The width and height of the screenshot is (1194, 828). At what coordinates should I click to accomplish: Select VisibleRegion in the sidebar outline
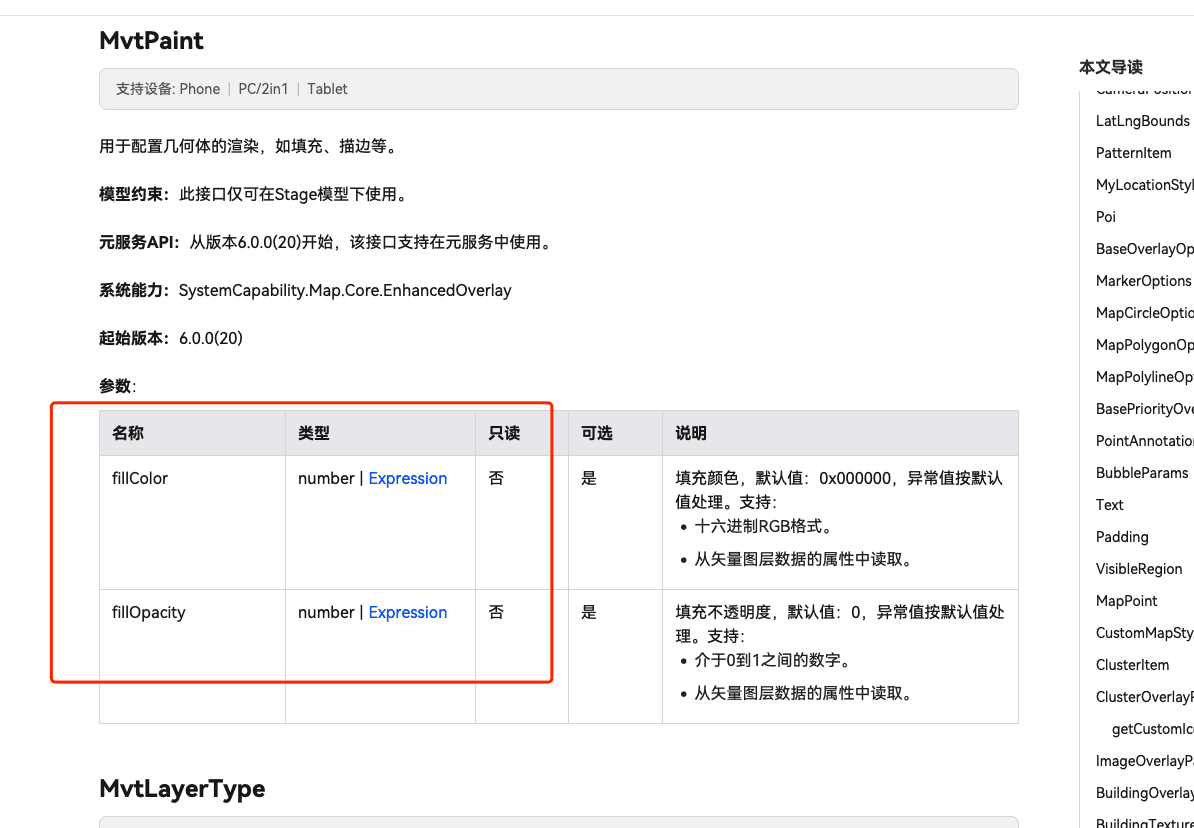point(1138,569)
